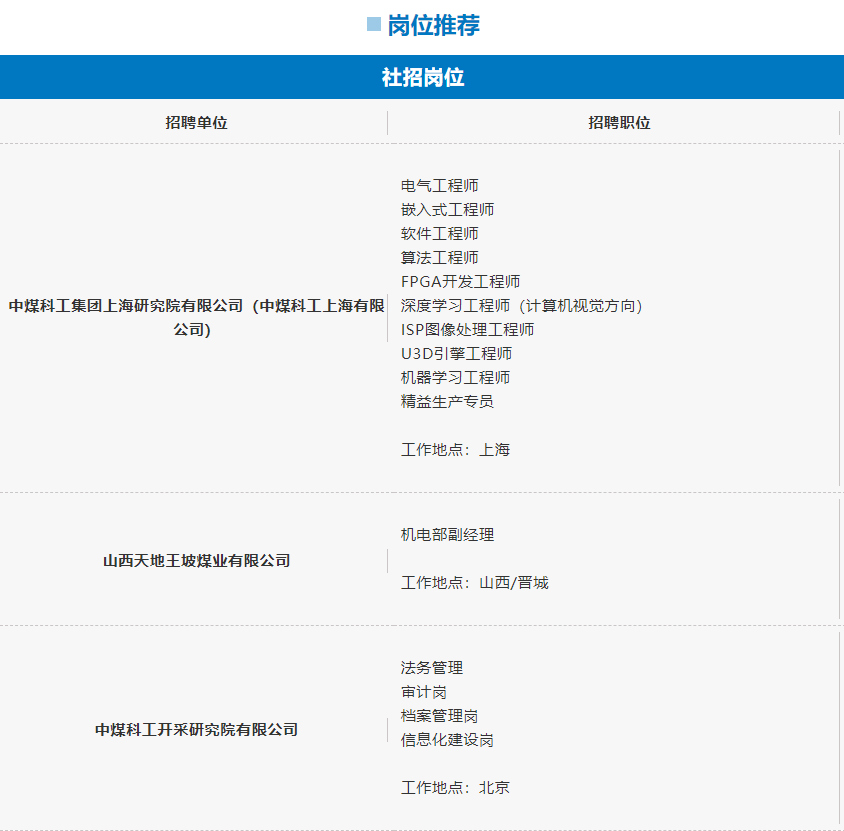Click 嵌入式工程师 job title

[447, 210]
